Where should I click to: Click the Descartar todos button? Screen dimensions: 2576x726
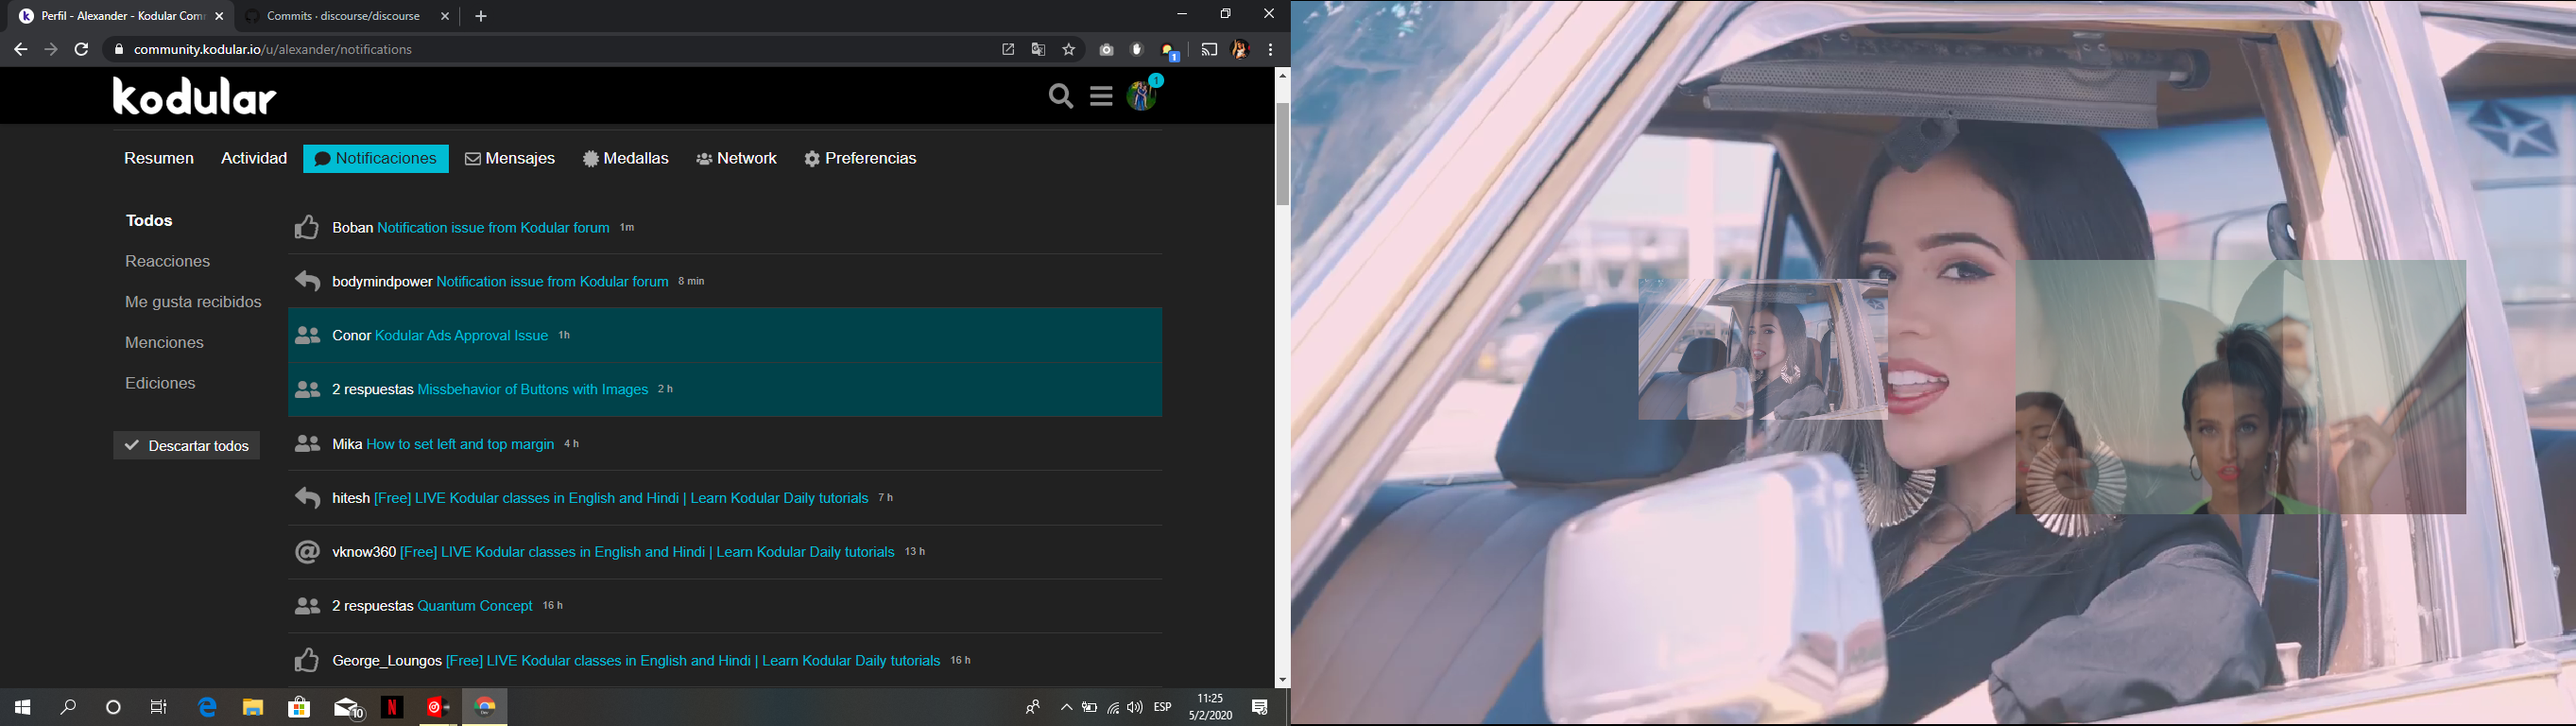coord(187,446)
